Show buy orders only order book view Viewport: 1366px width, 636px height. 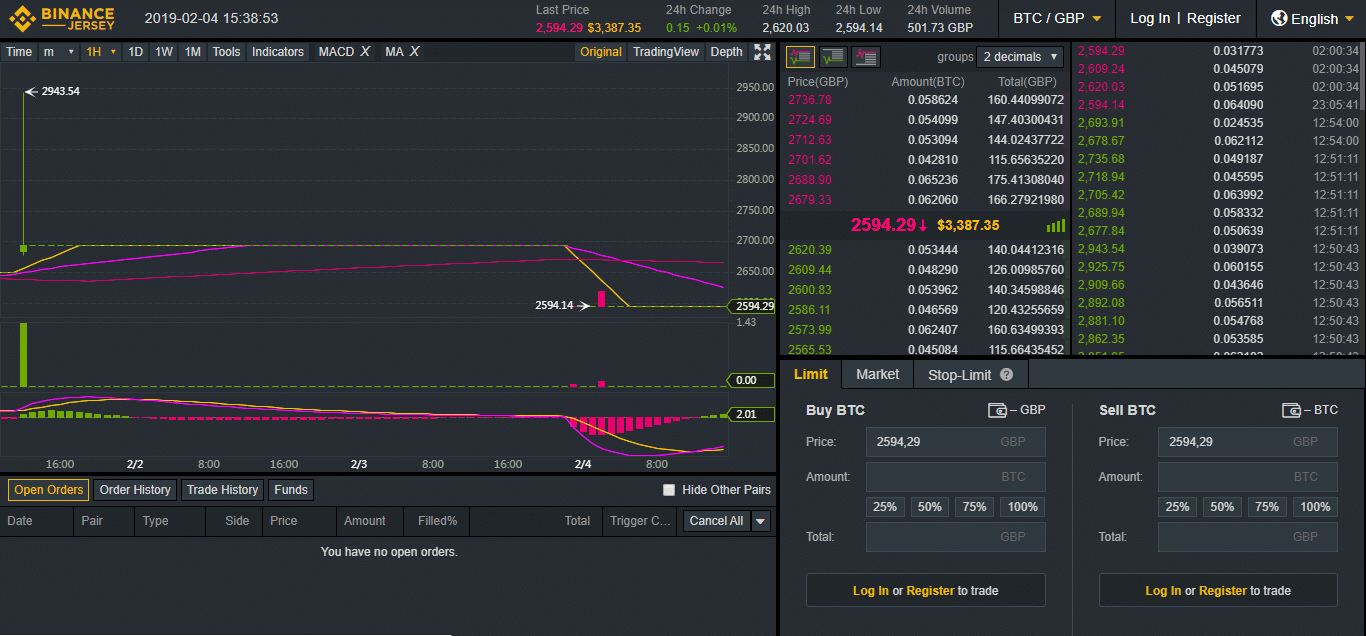tap(833, 57)
